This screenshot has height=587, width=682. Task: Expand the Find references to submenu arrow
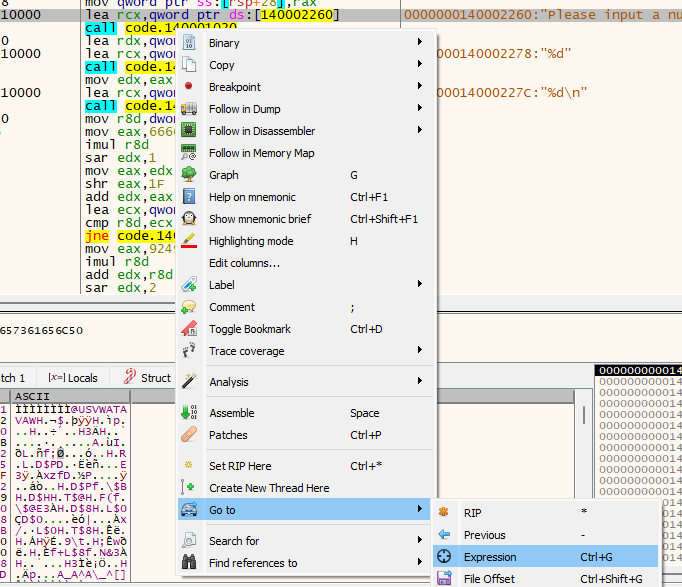coord(420,562)
